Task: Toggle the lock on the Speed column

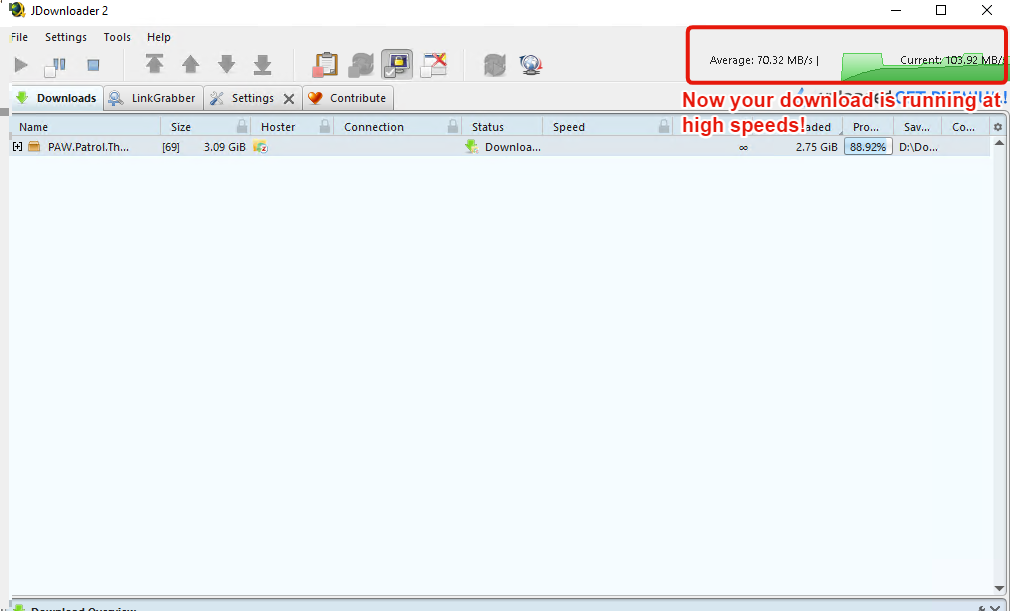Action: [664, 126]
